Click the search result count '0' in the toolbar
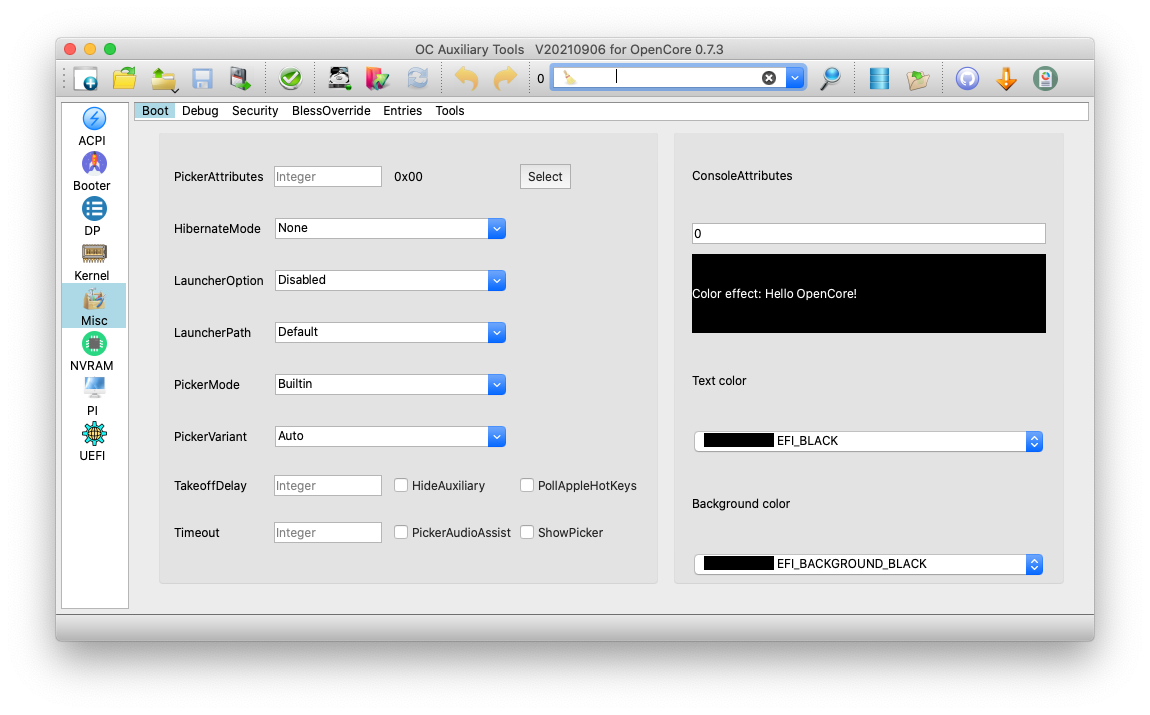The image size is (1150, 715). [541, 78]
